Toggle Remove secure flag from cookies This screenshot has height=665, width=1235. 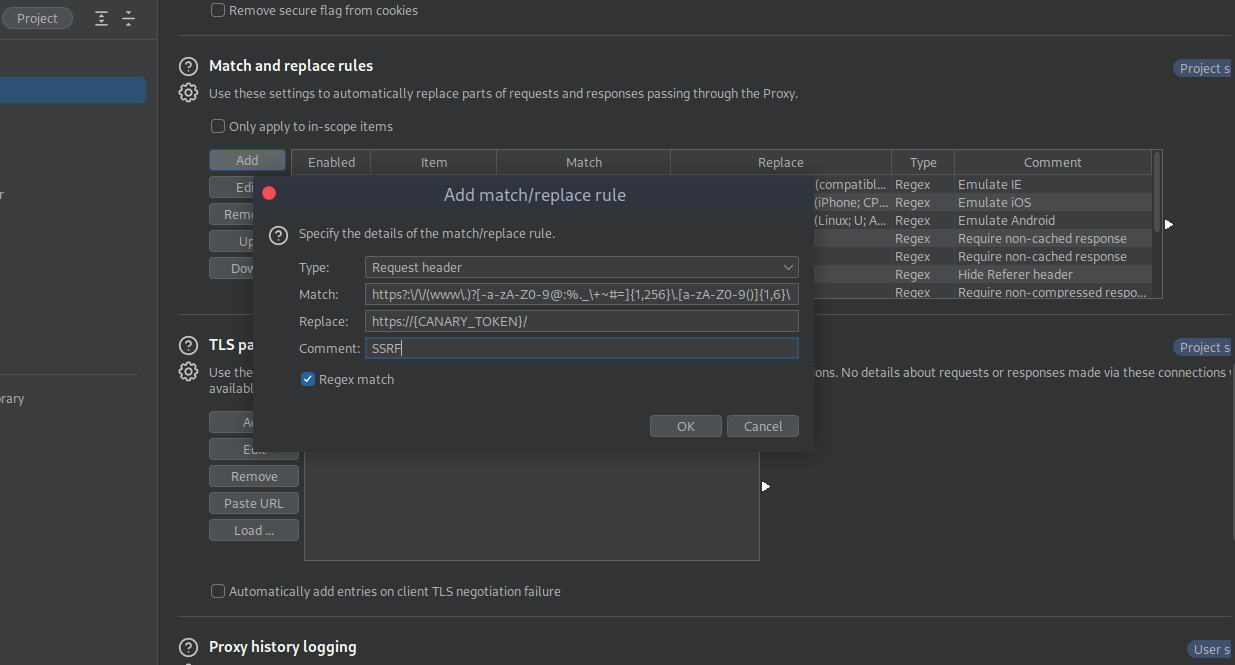pyautogui.click(x=218, y=10)
